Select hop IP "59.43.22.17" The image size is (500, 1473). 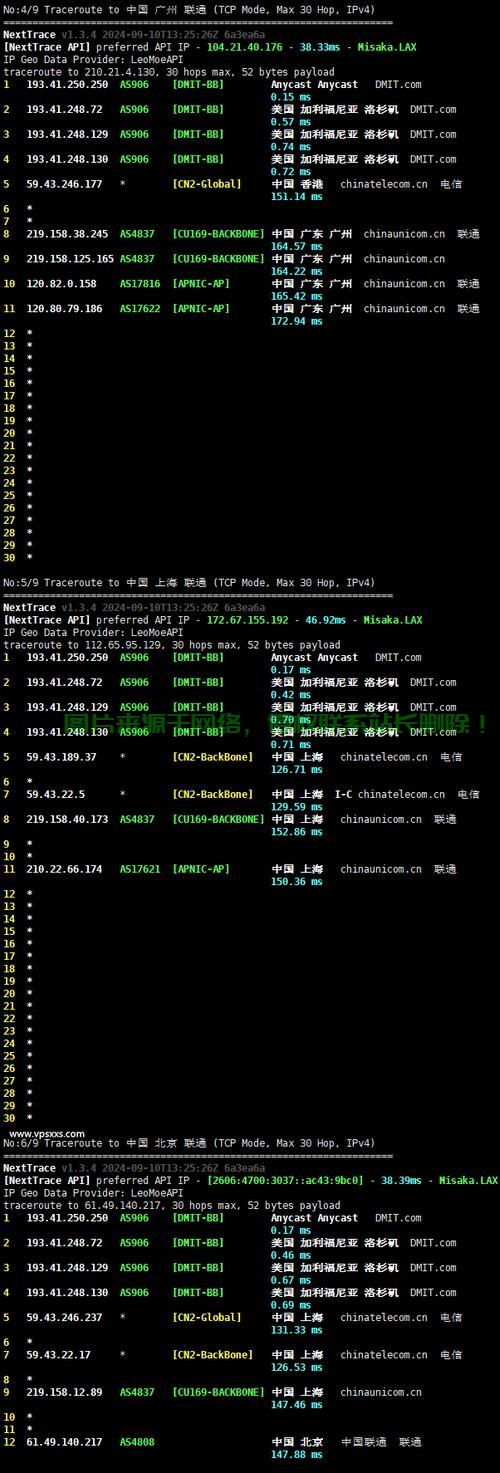point(58,1355)
